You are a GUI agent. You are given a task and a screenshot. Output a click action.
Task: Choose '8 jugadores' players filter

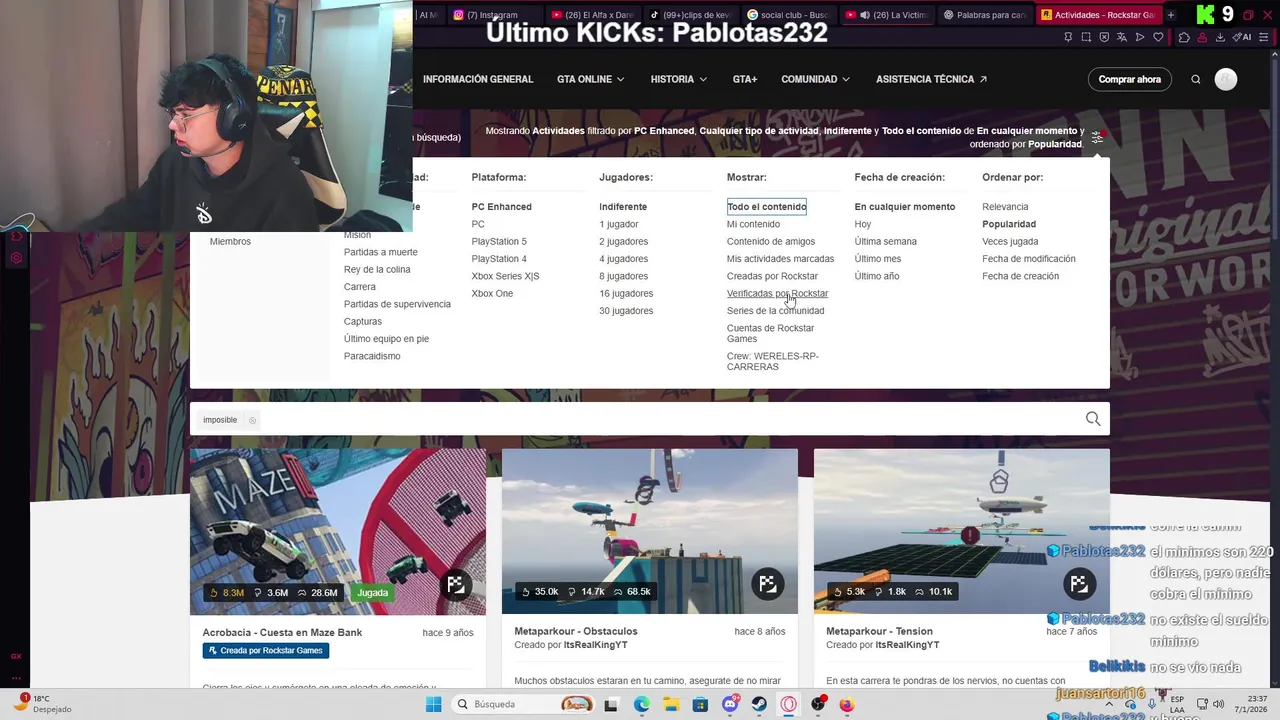pyautogui.click(x=623, y=276)
